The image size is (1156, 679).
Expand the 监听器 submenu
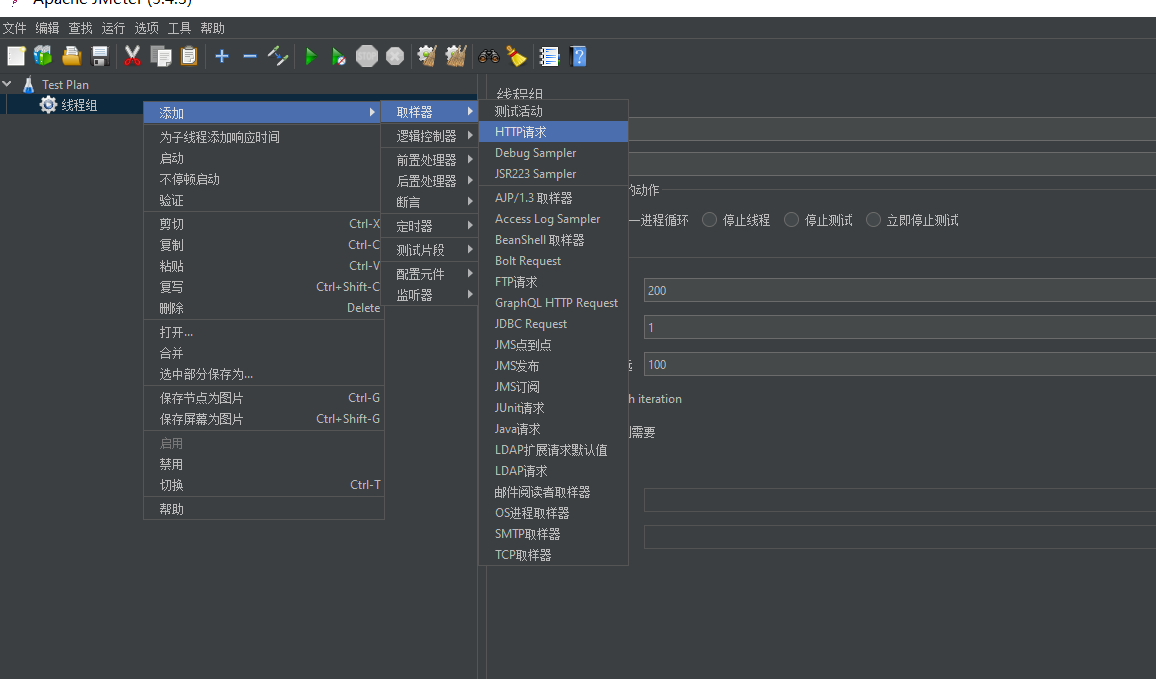[x=430, y=295]
